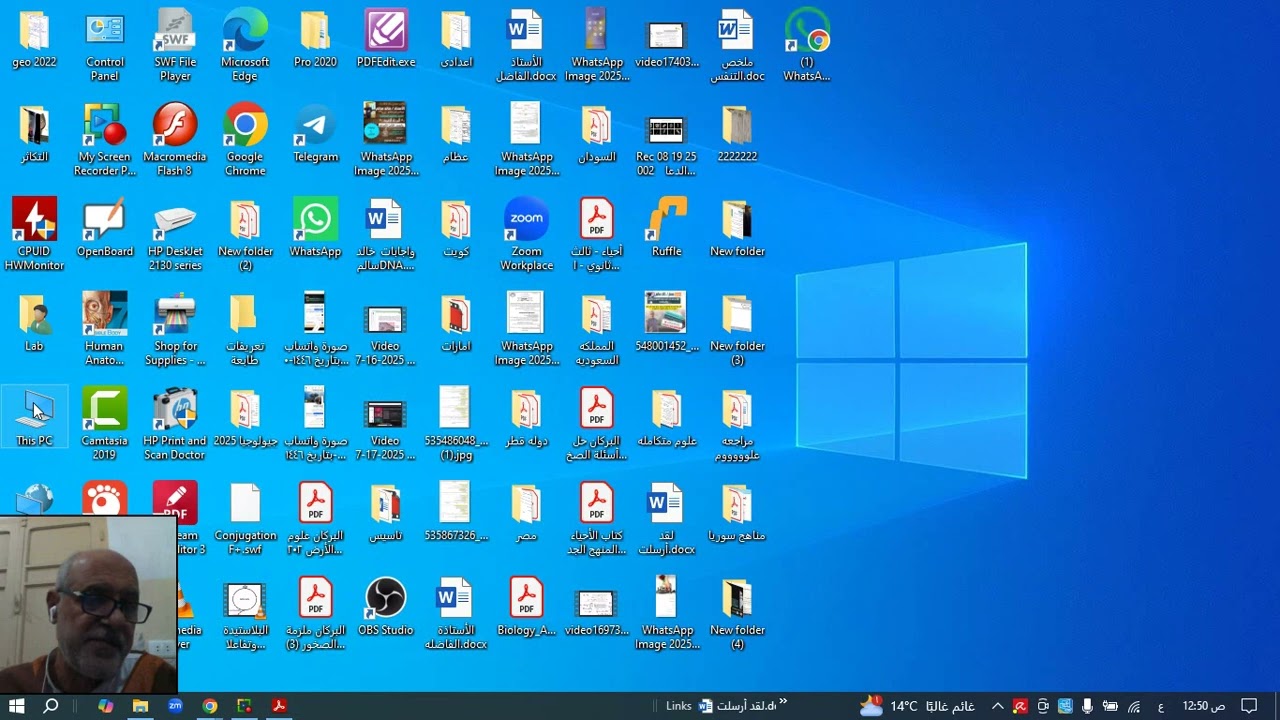Screen dimensions: 1280x720
Task: Click the Zoom icon in the taskbar
Action: 175,706
